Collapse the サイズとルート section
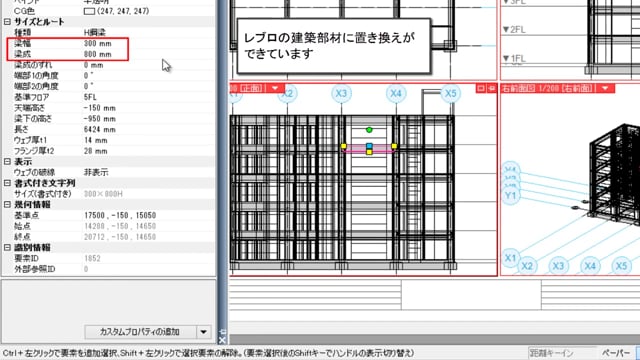 (7, 22)
